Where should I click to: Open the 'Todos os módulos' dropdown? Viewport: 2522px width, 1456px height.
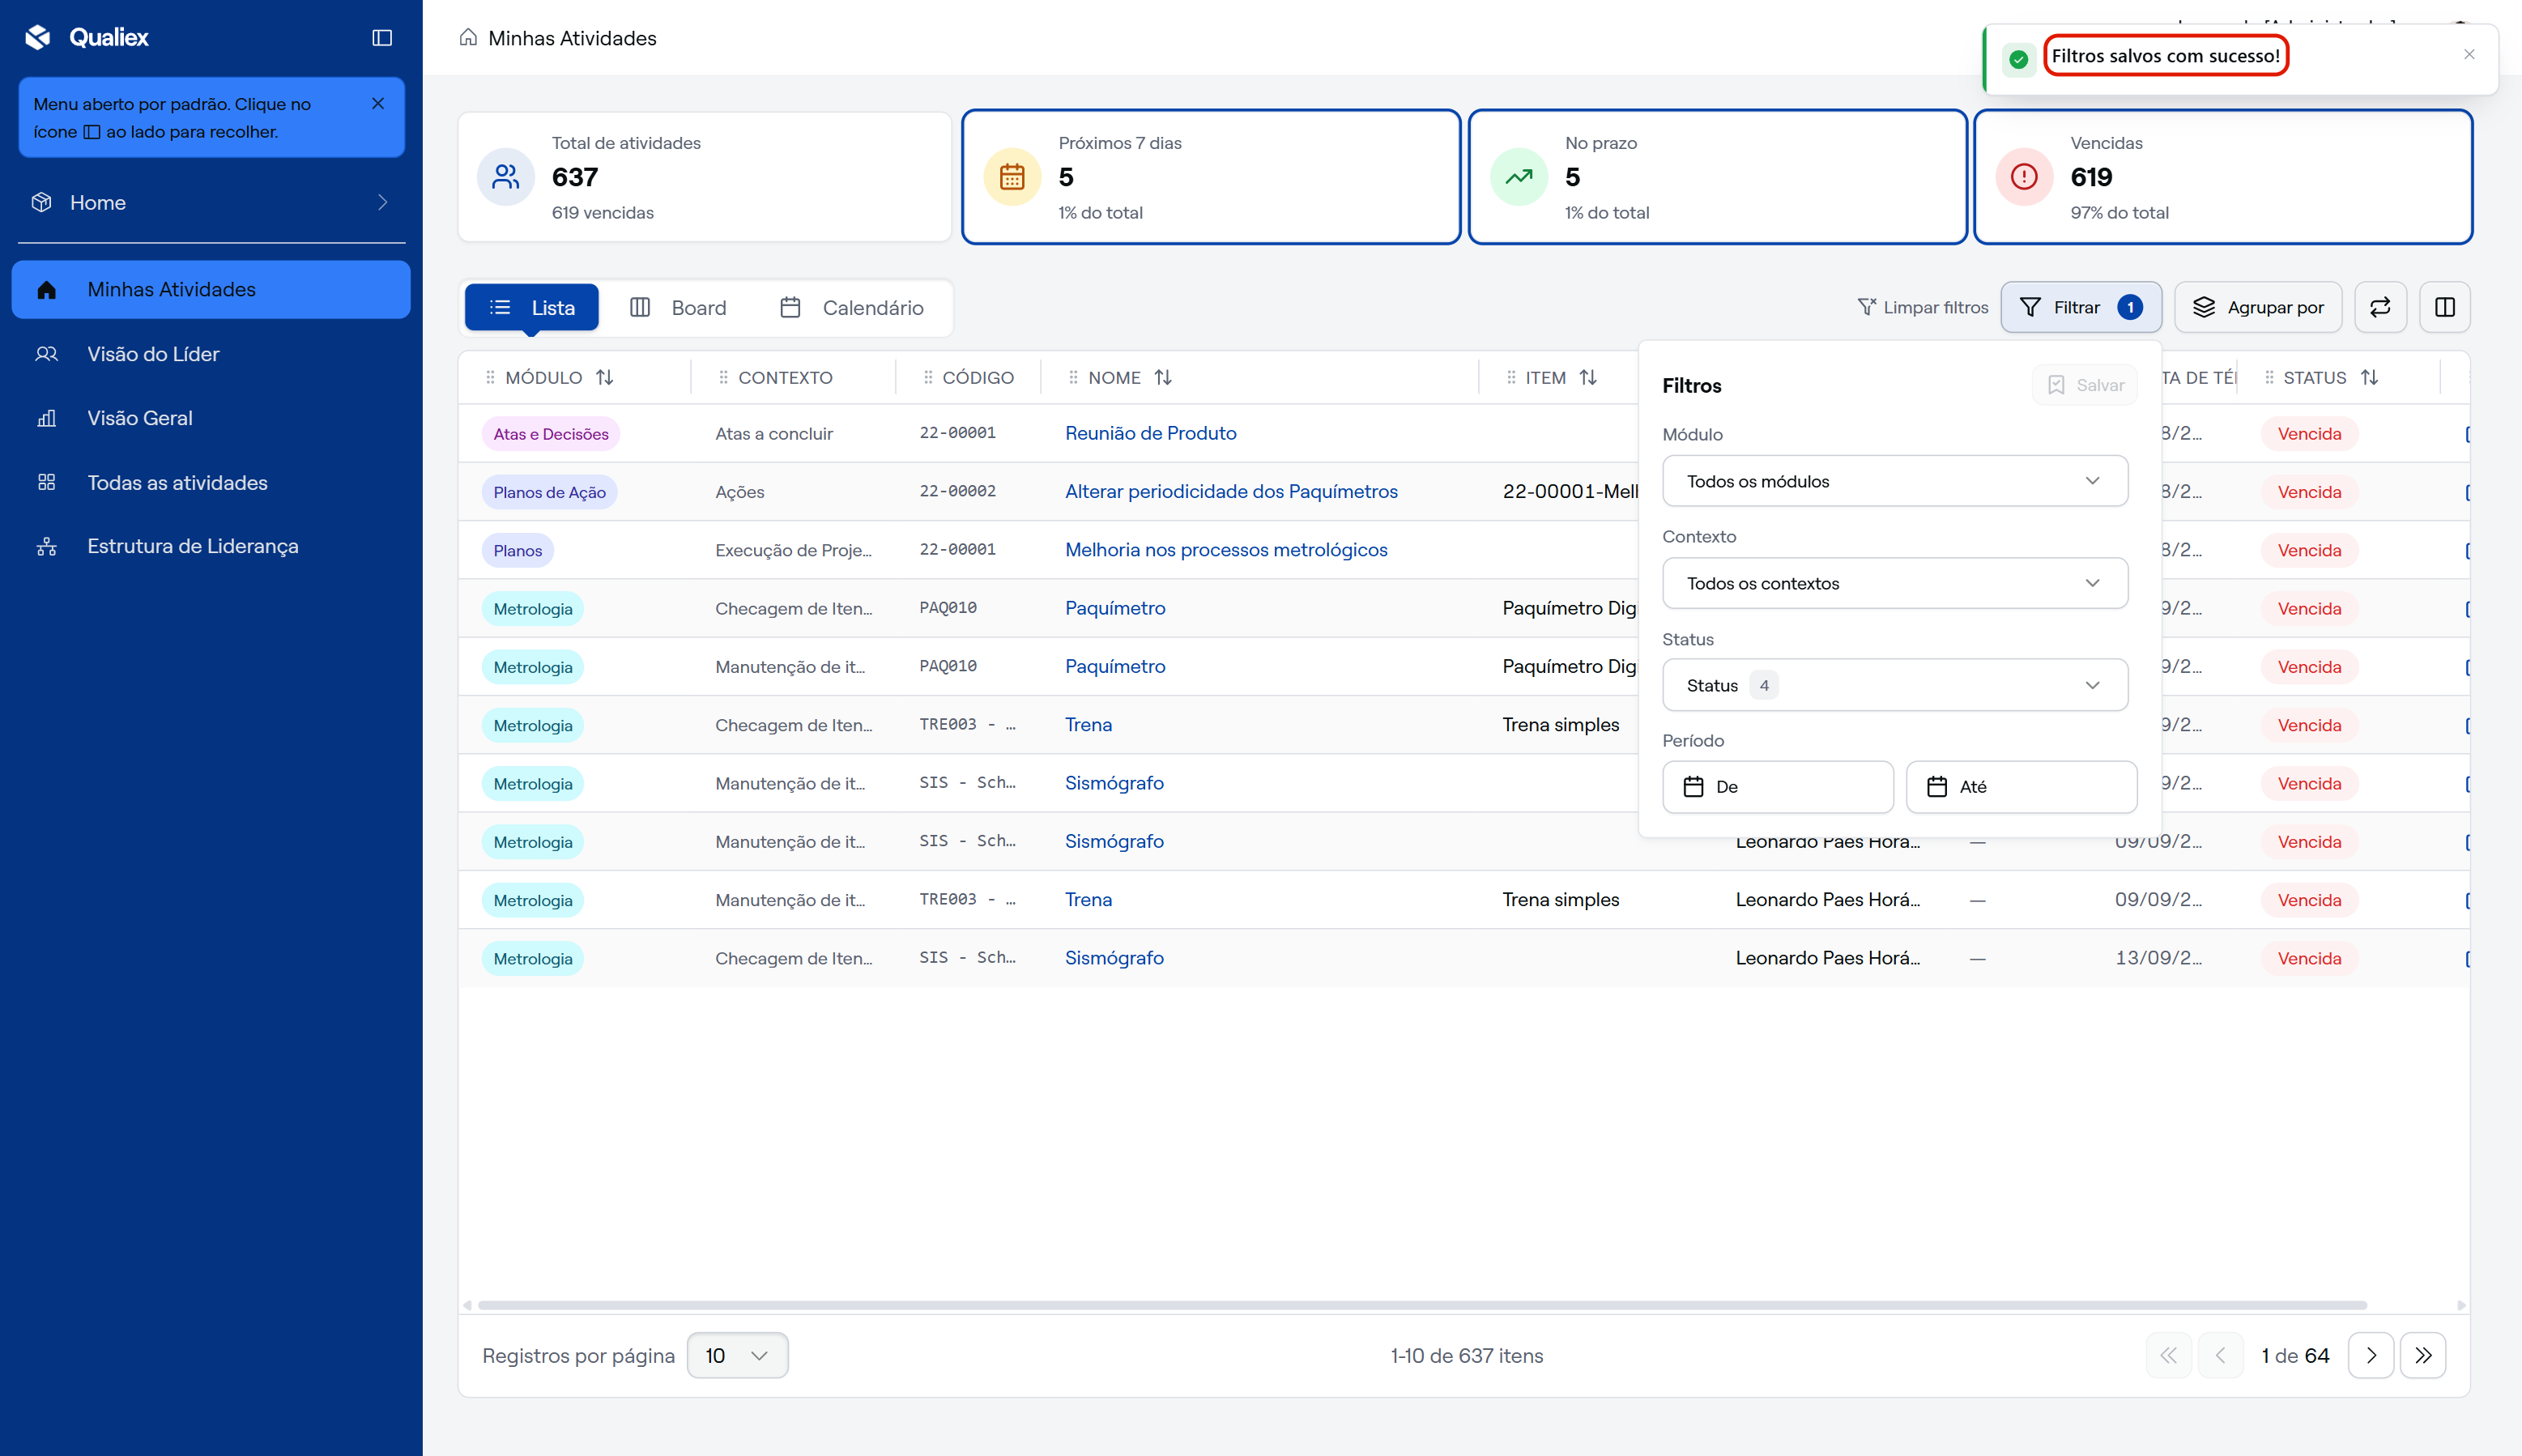pyautogui.click(x=1894, y=481)
